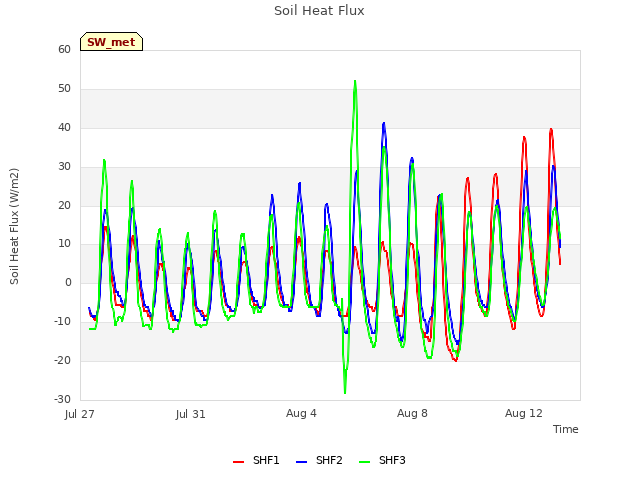The width and height of the screenshot is (640, 480).
Task: Click the SW_met label box
Action: (x=111, y=42)
